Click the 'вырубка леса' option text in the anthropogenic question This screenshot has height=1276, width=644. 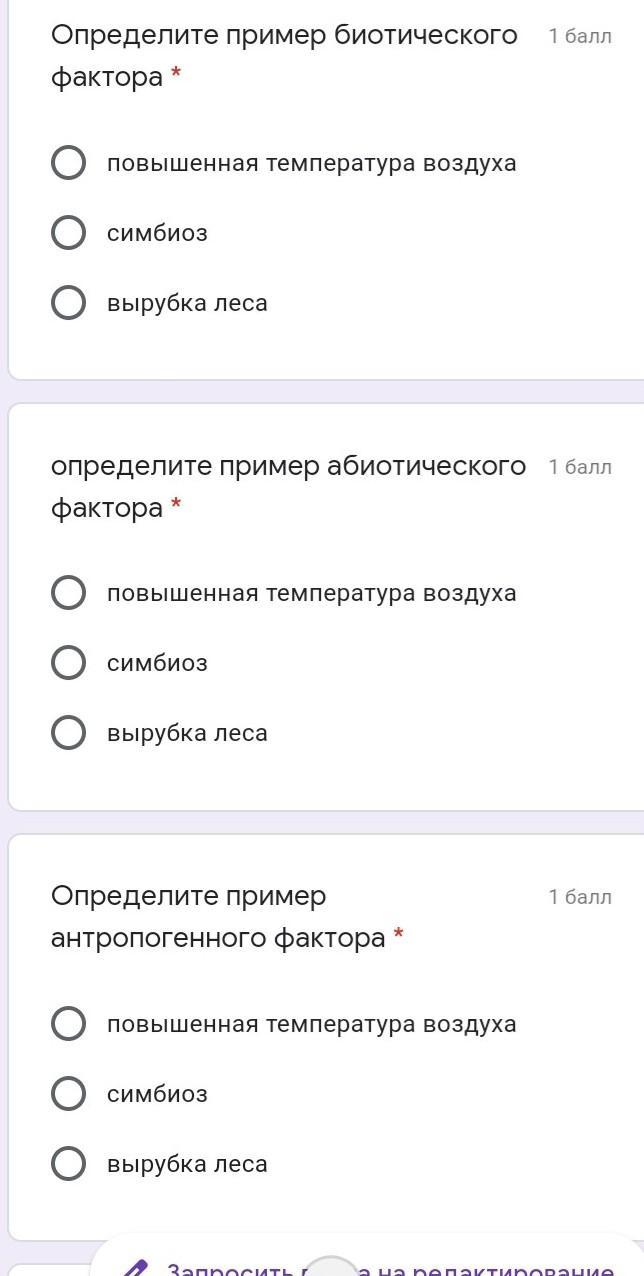pos(187,1164)
